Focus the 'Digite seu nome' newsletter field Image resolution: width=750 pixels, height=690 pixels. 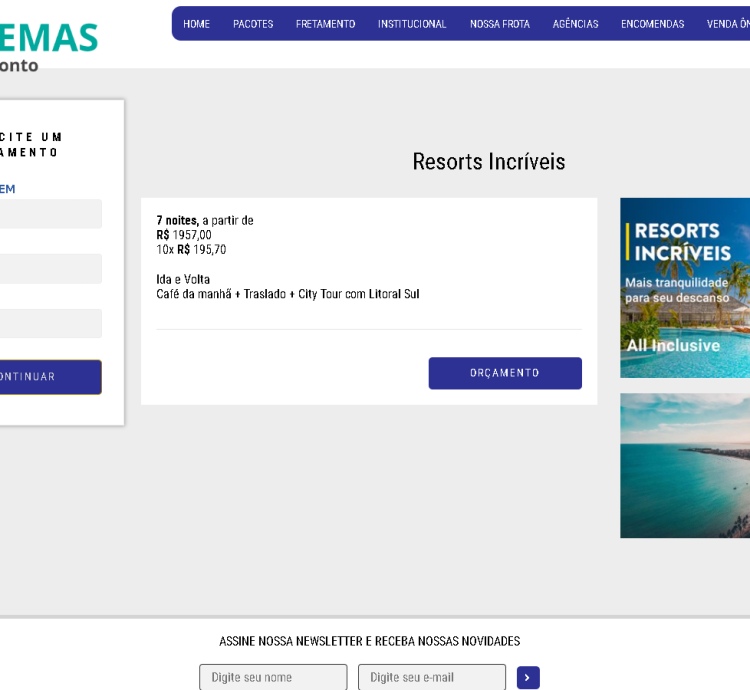[273, 677]
